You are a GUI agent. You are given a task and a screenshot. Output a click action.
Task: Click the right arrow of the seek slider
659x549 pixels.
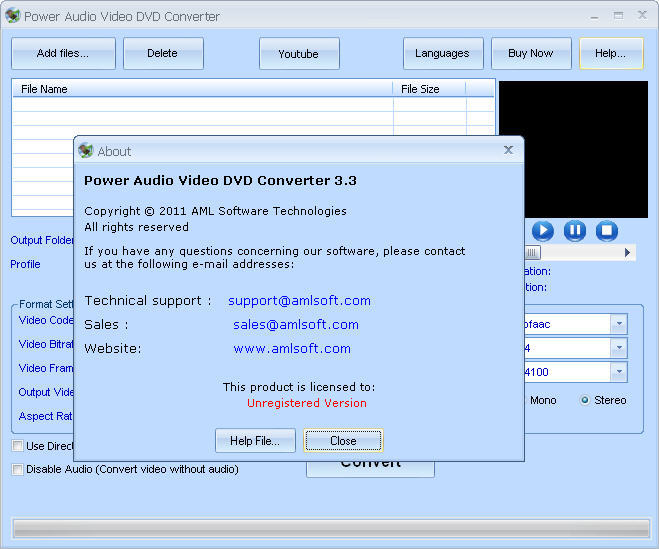click(627, 253)
